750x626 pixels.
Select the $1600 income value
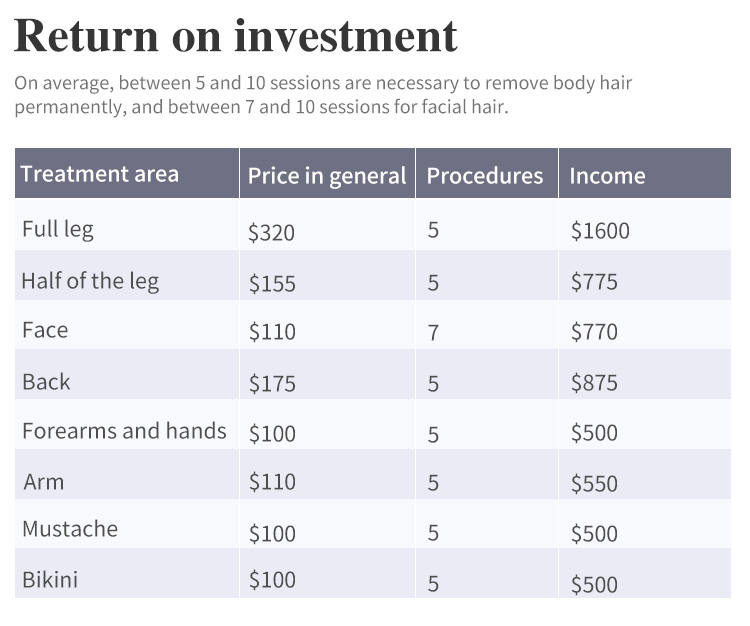[x=600, y=231]
